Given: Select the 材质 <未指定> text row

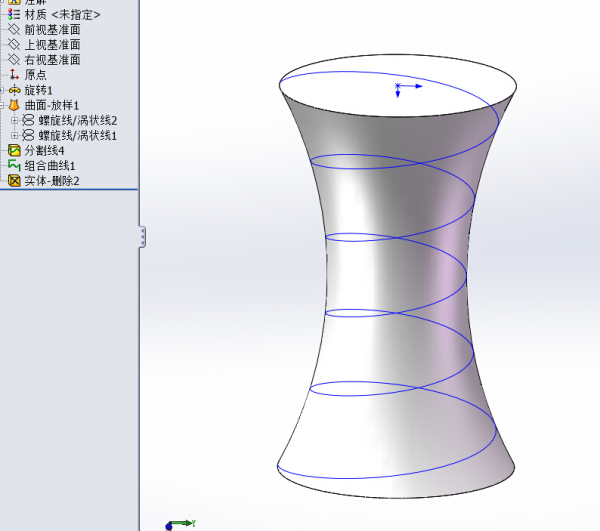Looking at the screenshot, I should [x=62, y=15].
